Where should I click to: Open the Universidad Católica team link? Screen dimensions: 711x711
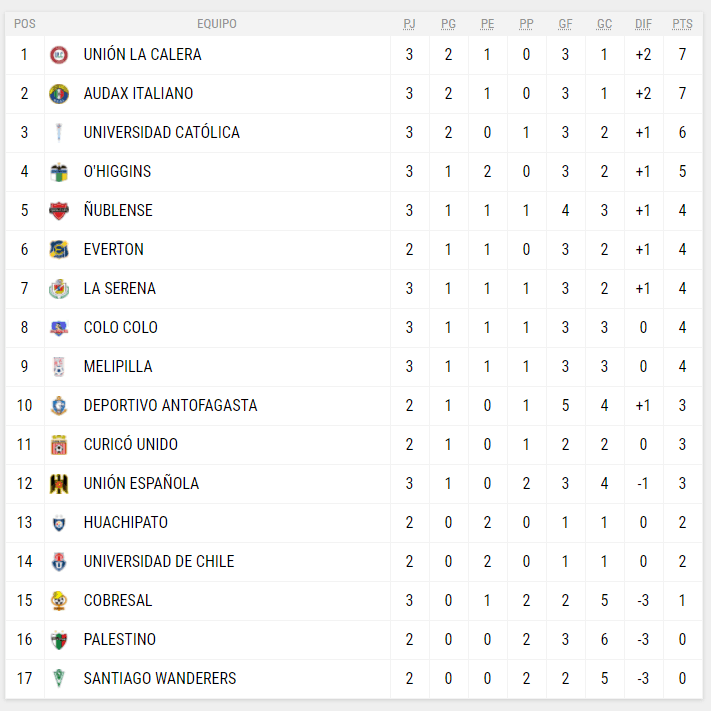(161, 133)
